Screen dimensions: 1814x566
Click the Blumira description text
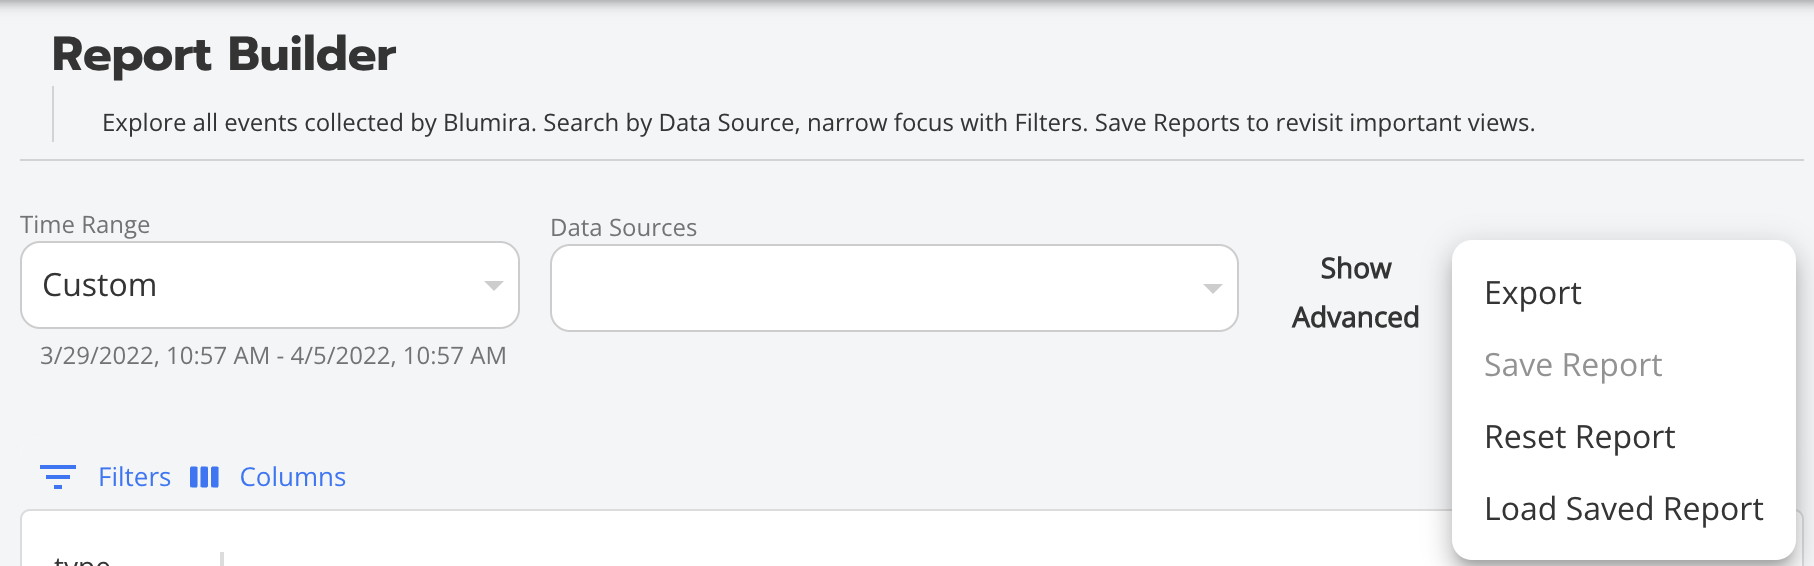pos(818,123)
